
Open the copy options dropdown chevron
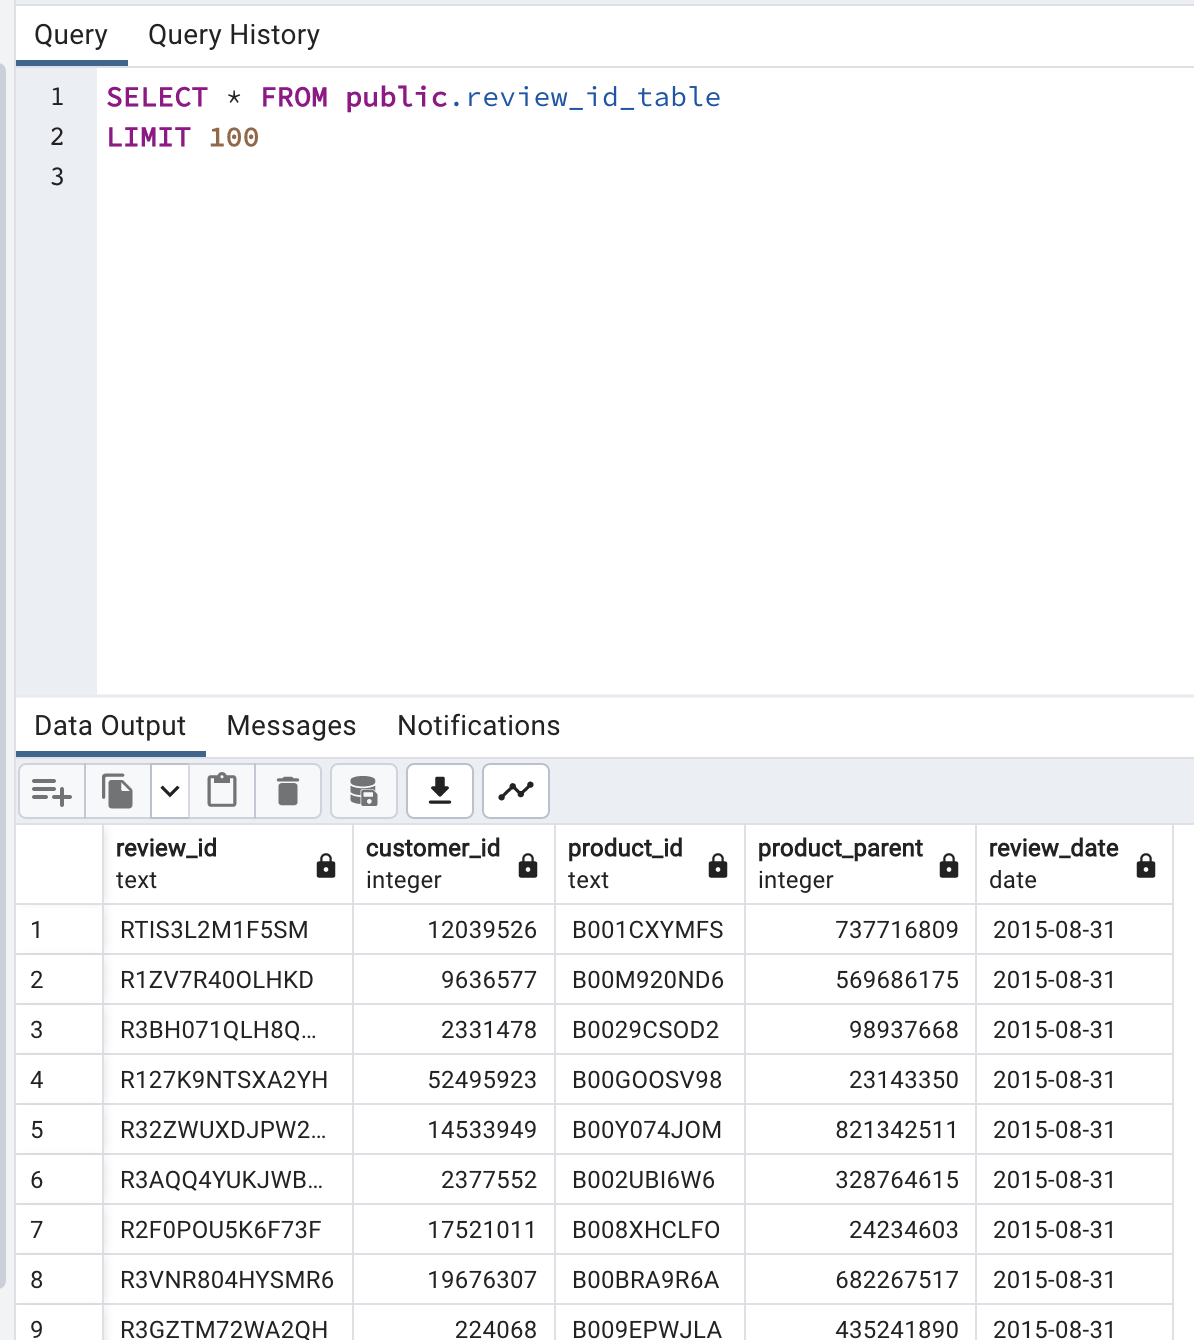coord(169,790)
